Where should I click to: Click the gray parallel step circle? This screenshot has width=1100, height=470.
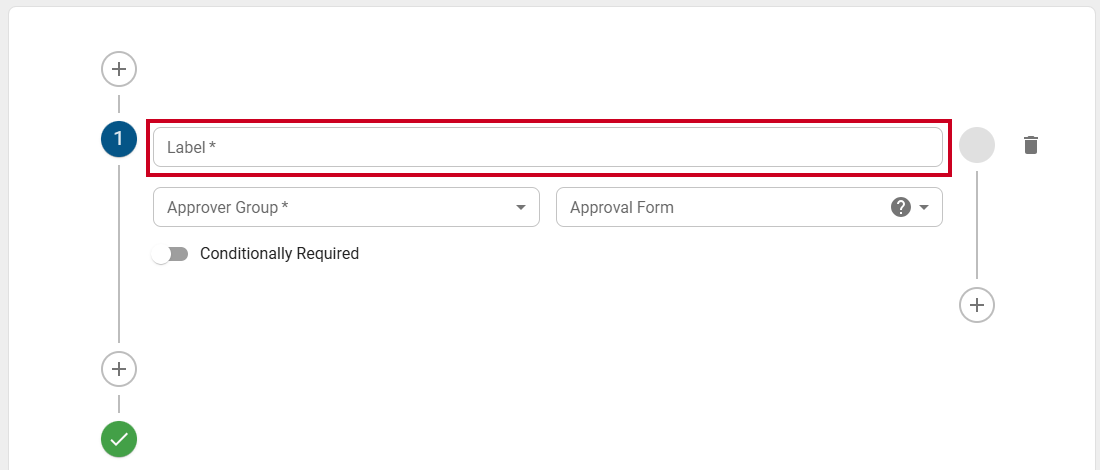(x=977, y=145)
